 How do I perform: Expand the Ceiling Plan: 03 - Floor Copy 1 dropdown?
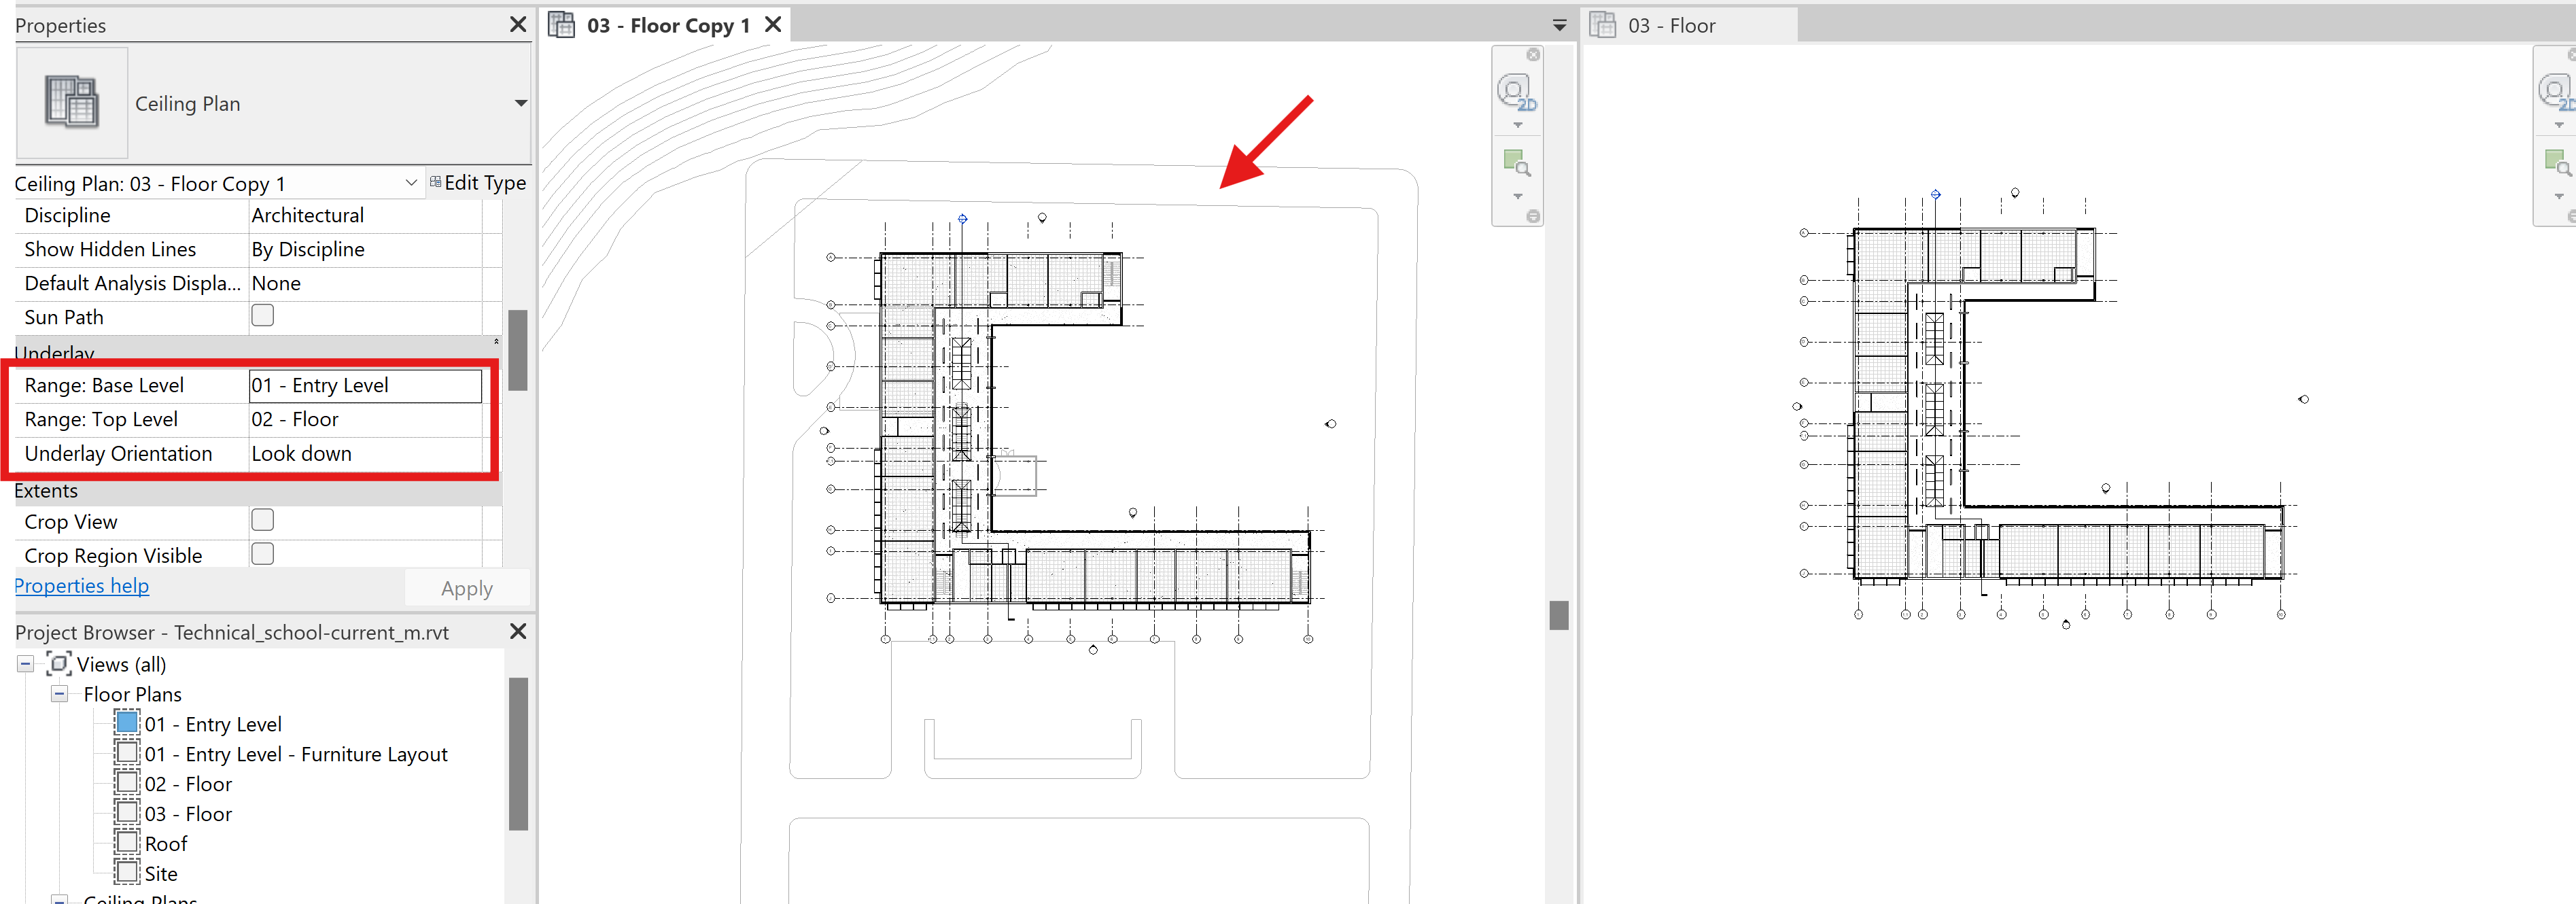pos(411,183)
